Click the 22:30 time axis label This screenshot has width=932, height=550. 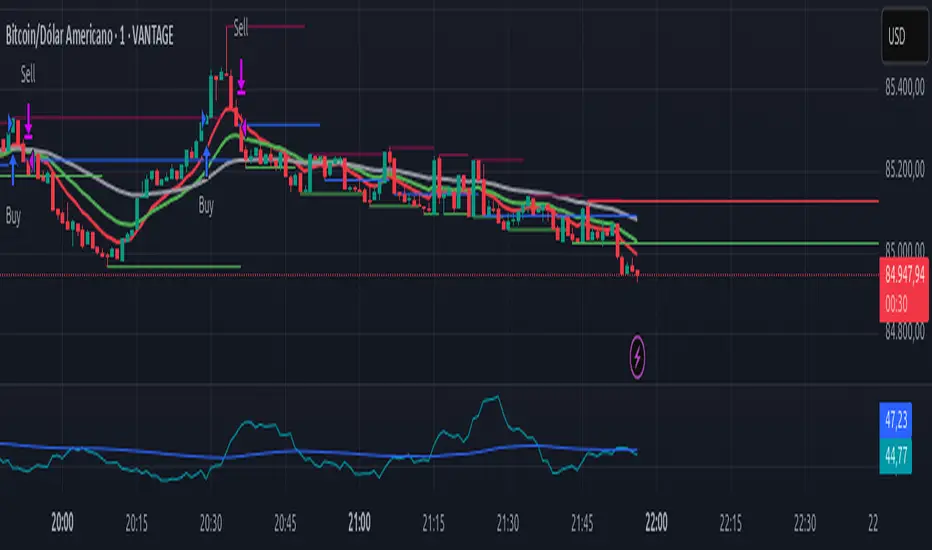[x=805, y=523]
